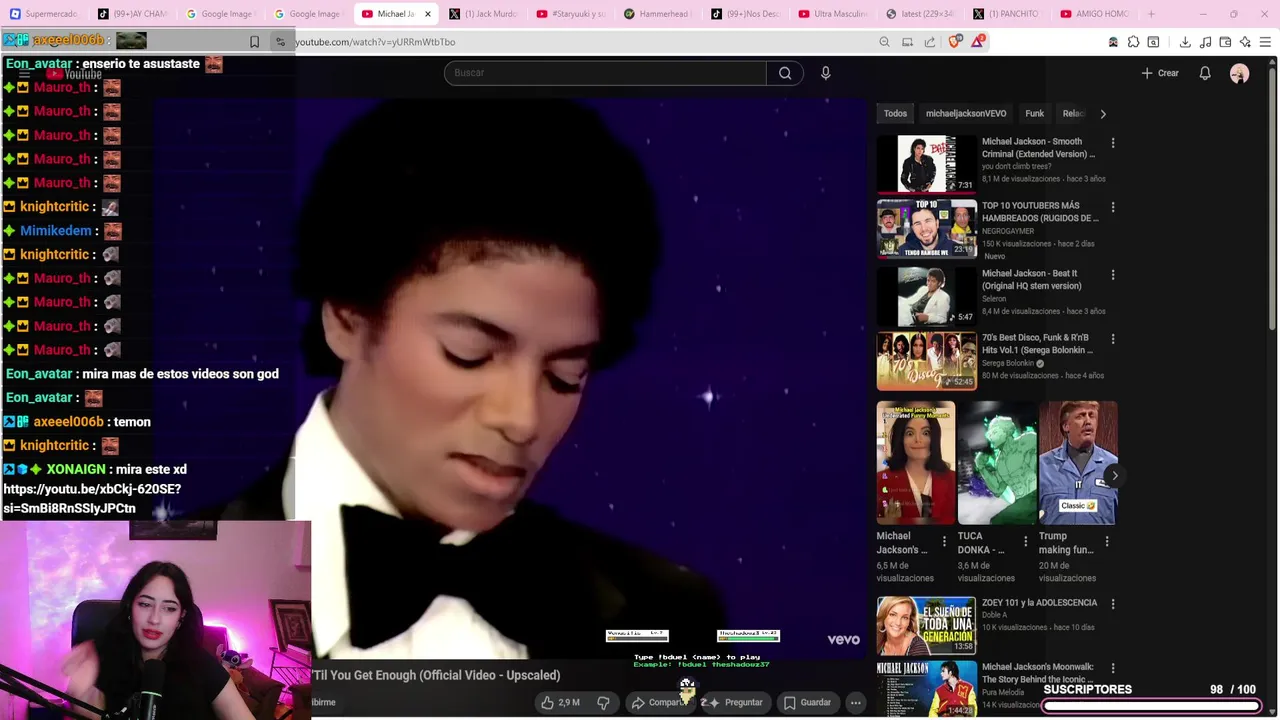Open browser hamburger main menu
The image size is (1280, 720).
(x=1265, y=42)
